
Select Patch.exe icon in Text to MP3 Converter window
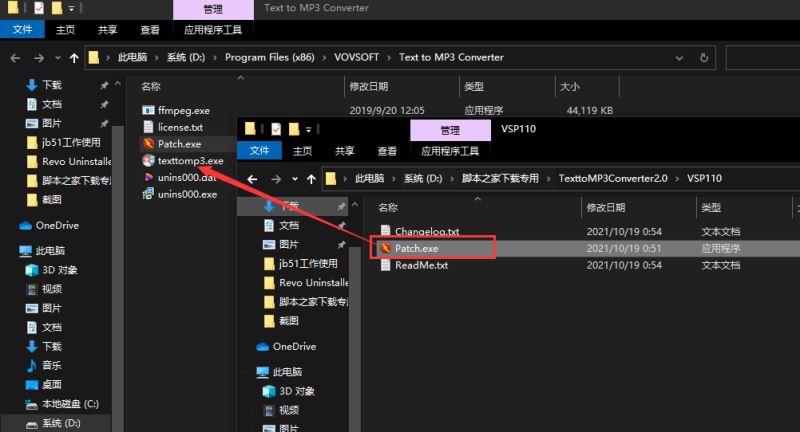148,144
